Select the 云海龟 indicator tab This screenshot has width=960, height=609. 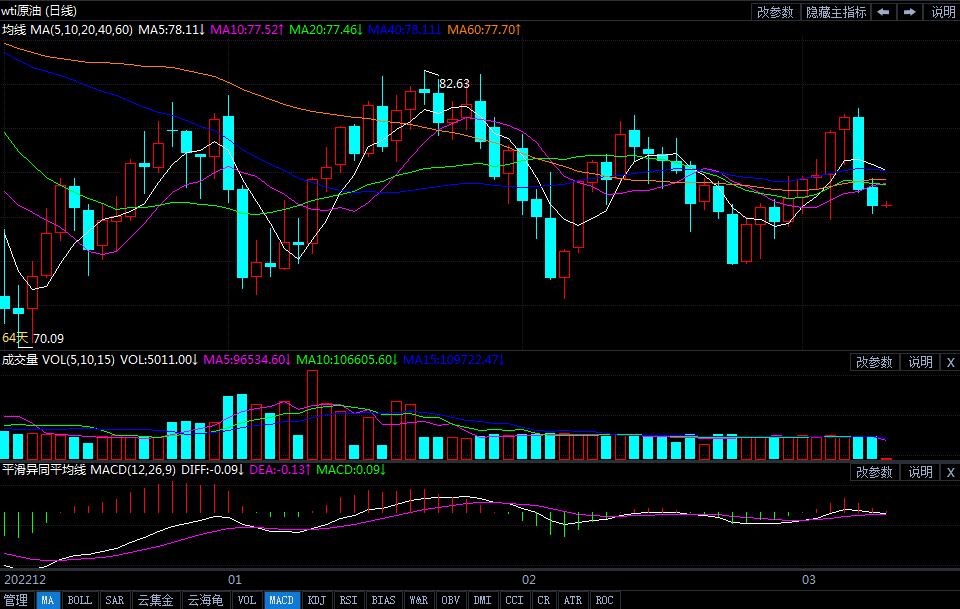205,600
